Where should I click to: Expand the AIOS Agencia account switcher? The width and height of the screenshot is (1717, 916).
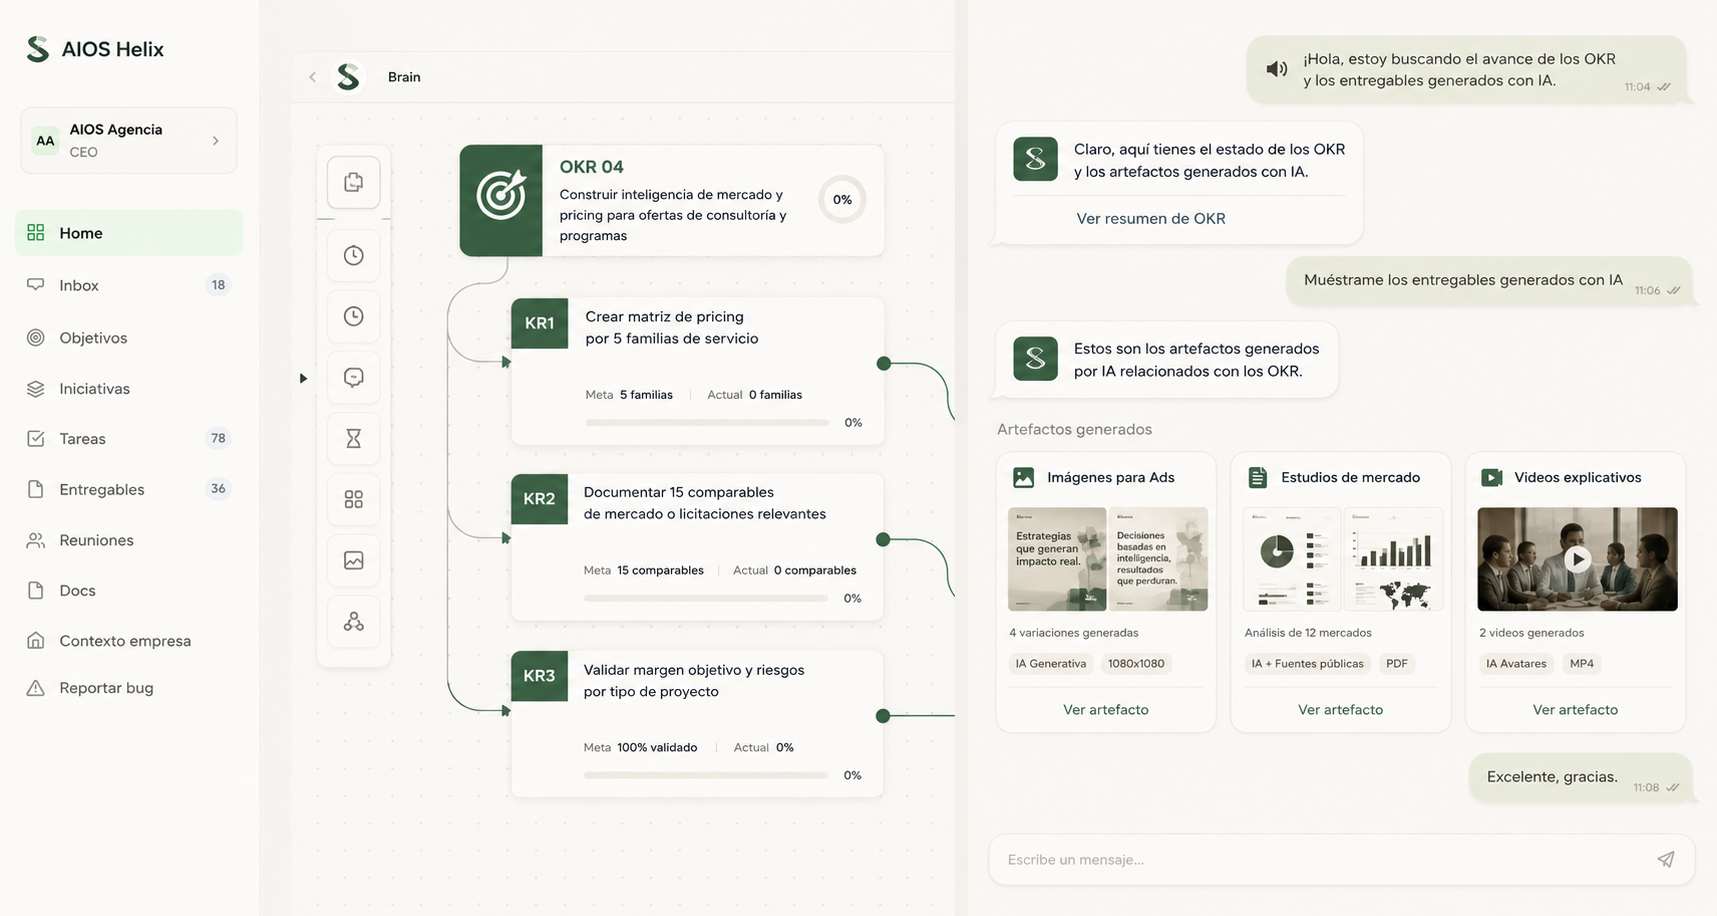tap(129, 140)
